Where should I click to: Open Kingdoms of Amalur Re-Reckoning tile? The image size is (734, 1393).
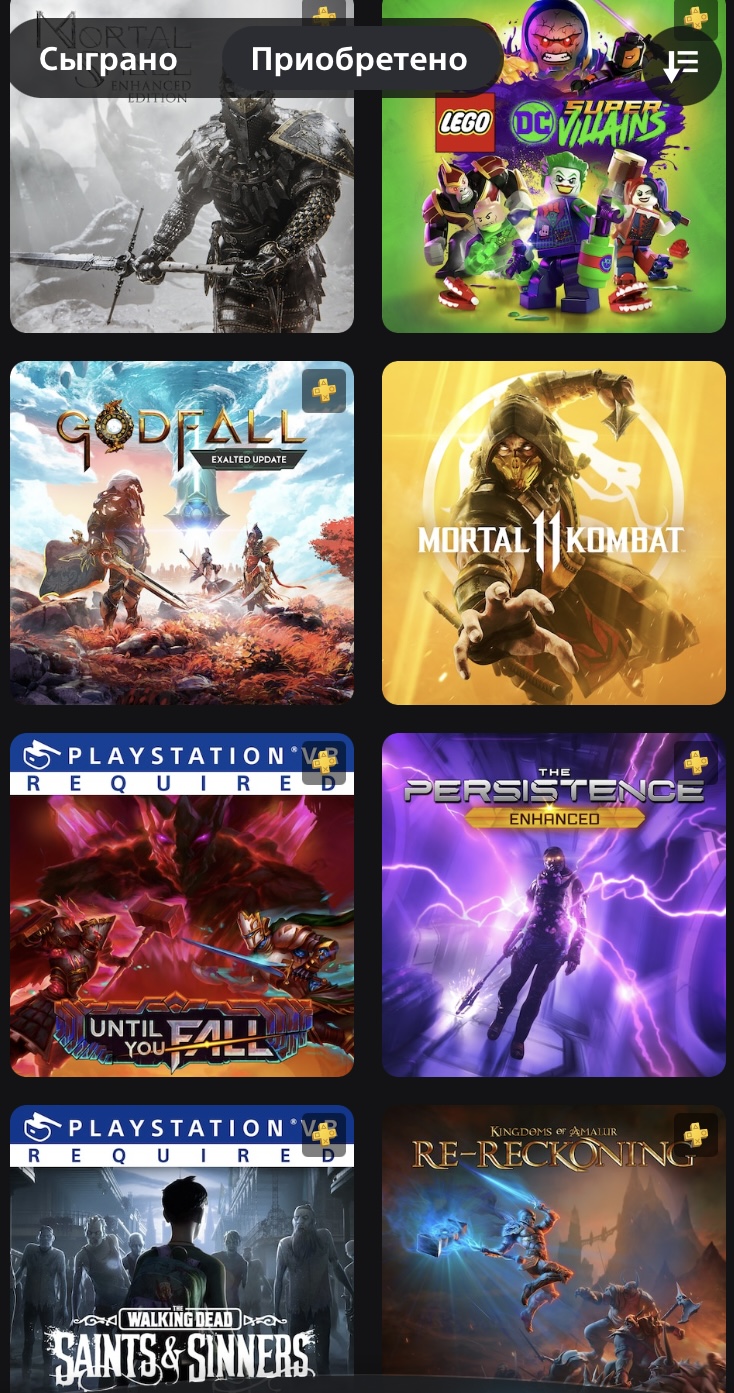pos(554,1249)
